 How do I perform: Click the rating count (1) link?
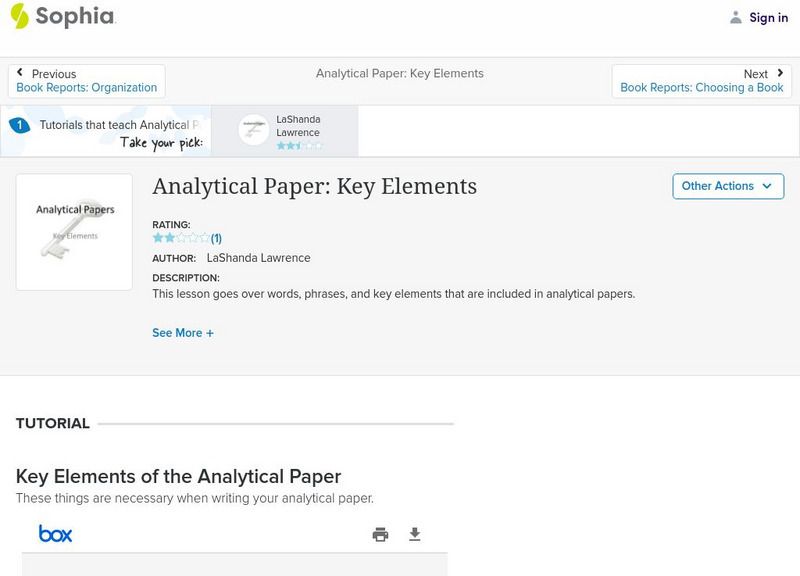pyautogui.click(x=216, y=238)
